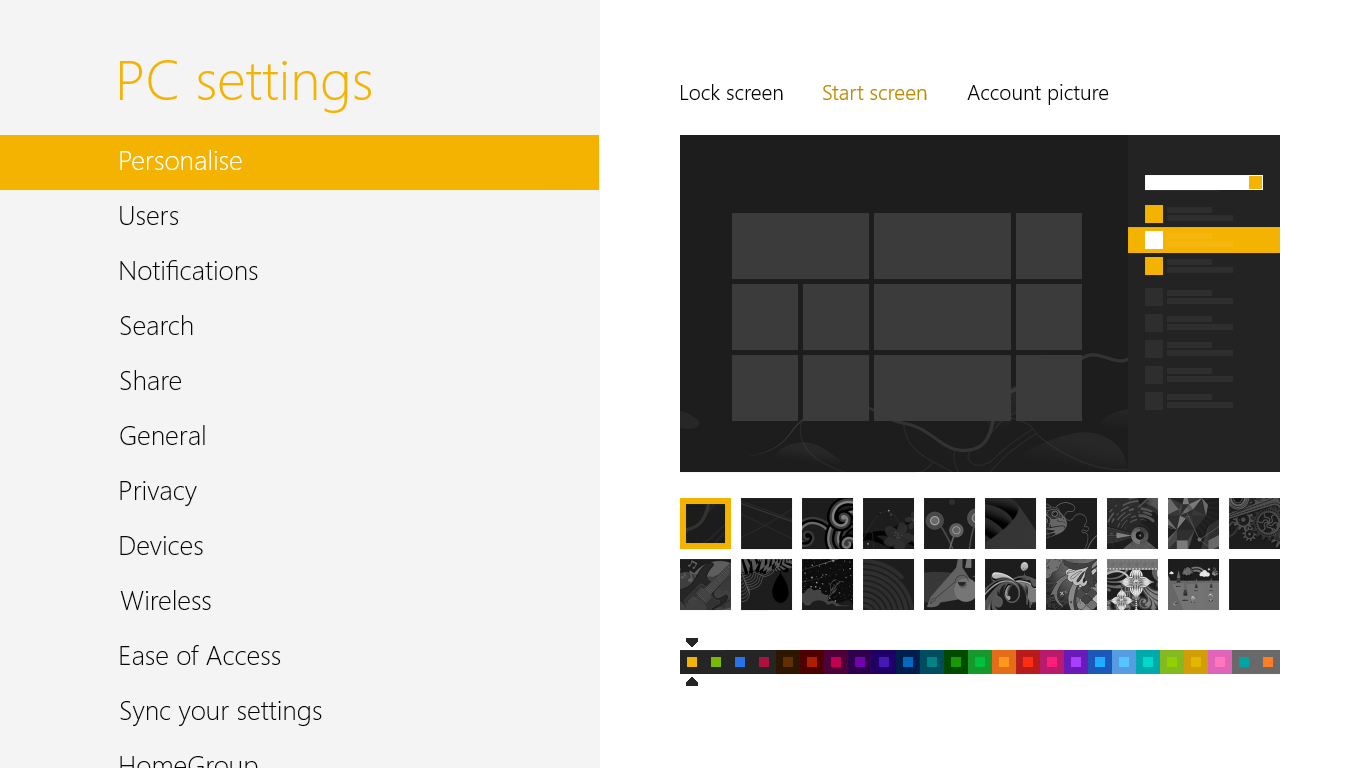This screenshot has height=768, width=1366.
Task: Switch to the Account picture tab
Action: click(x=1037, y=93)
